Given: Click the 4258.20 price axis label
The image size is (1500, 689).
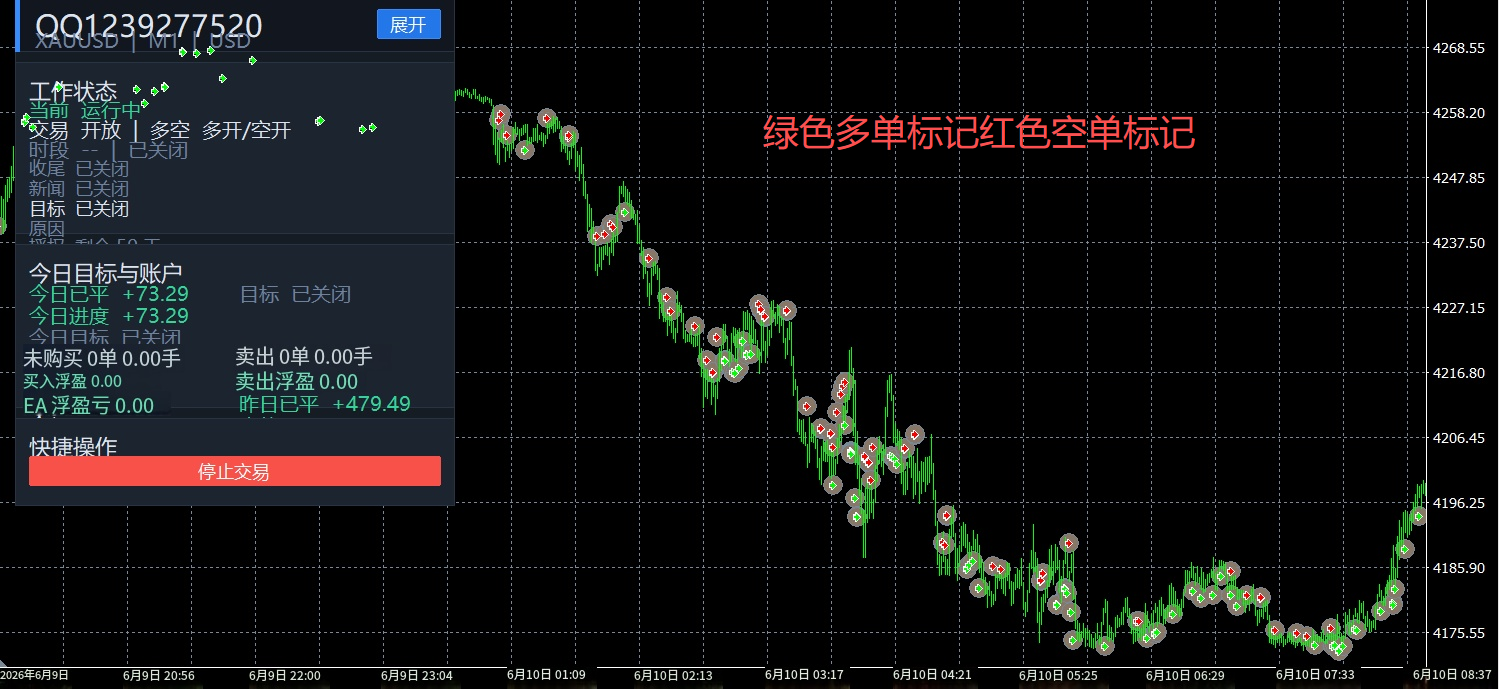Looking at the screenshot, I should 1461,114.
